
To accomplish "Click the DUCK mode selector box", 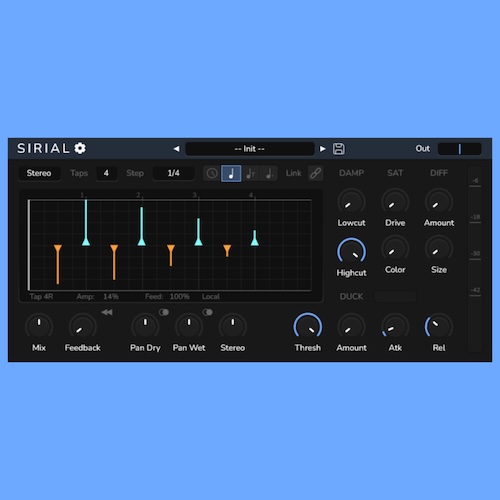I will (395, 296).
